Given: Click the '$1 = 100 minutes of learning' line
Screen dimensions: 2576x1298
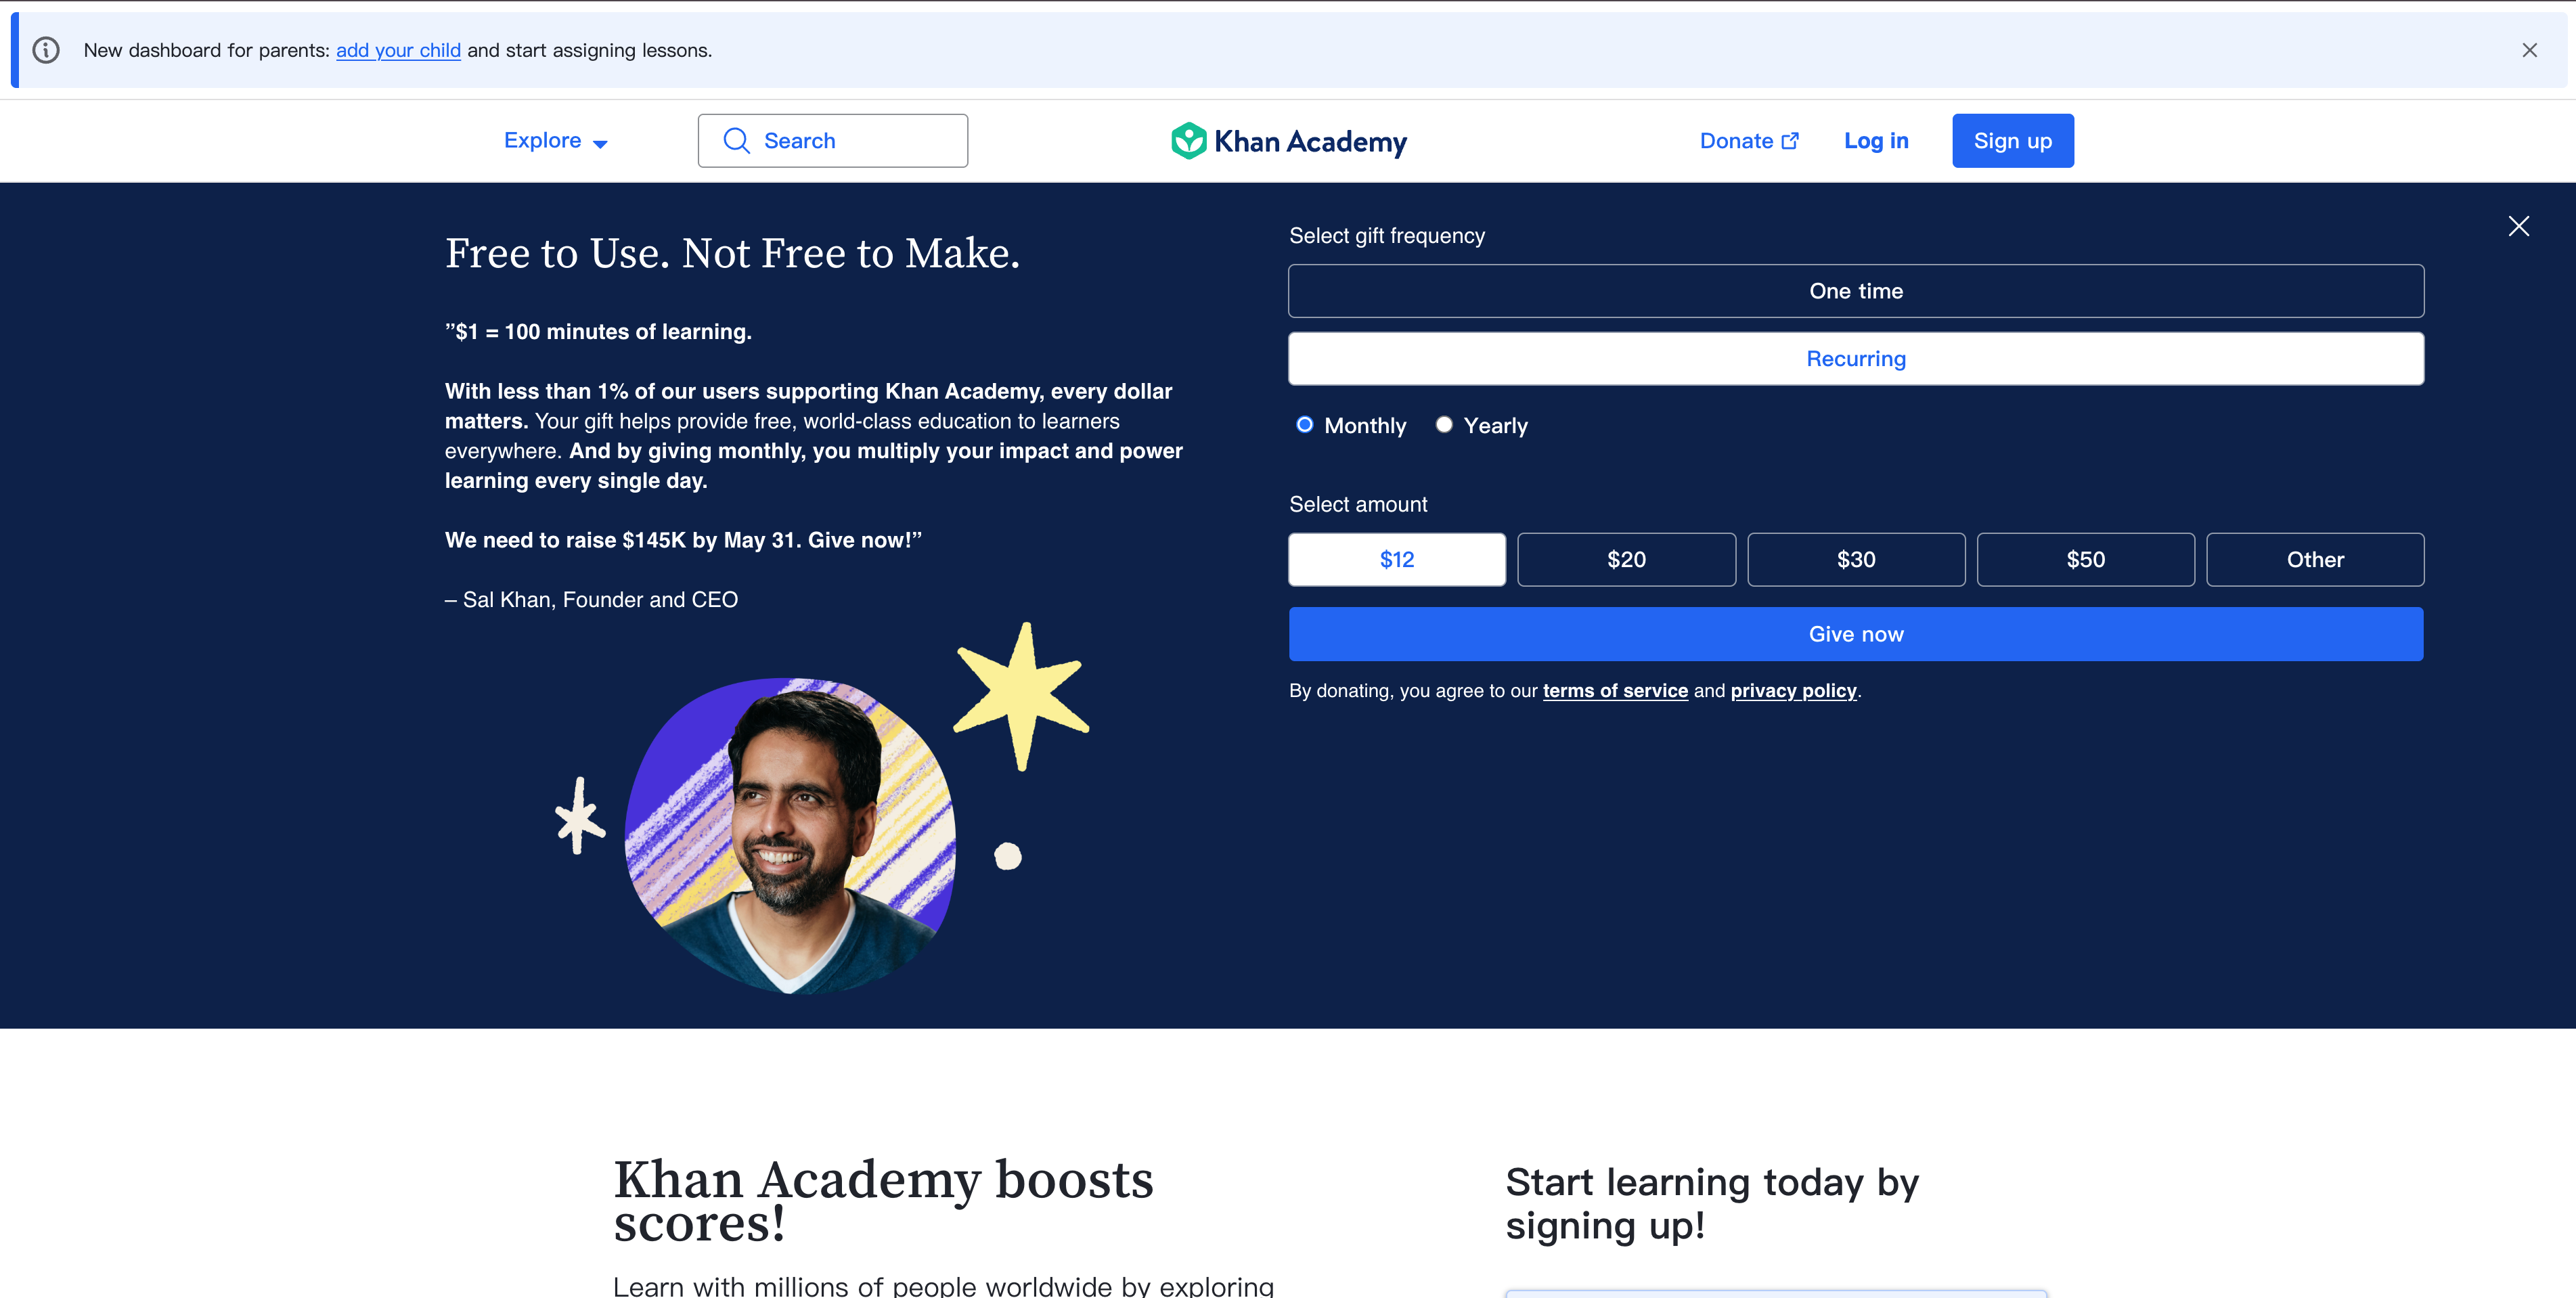Looking at the screenshot, I should tap(598, 332).
